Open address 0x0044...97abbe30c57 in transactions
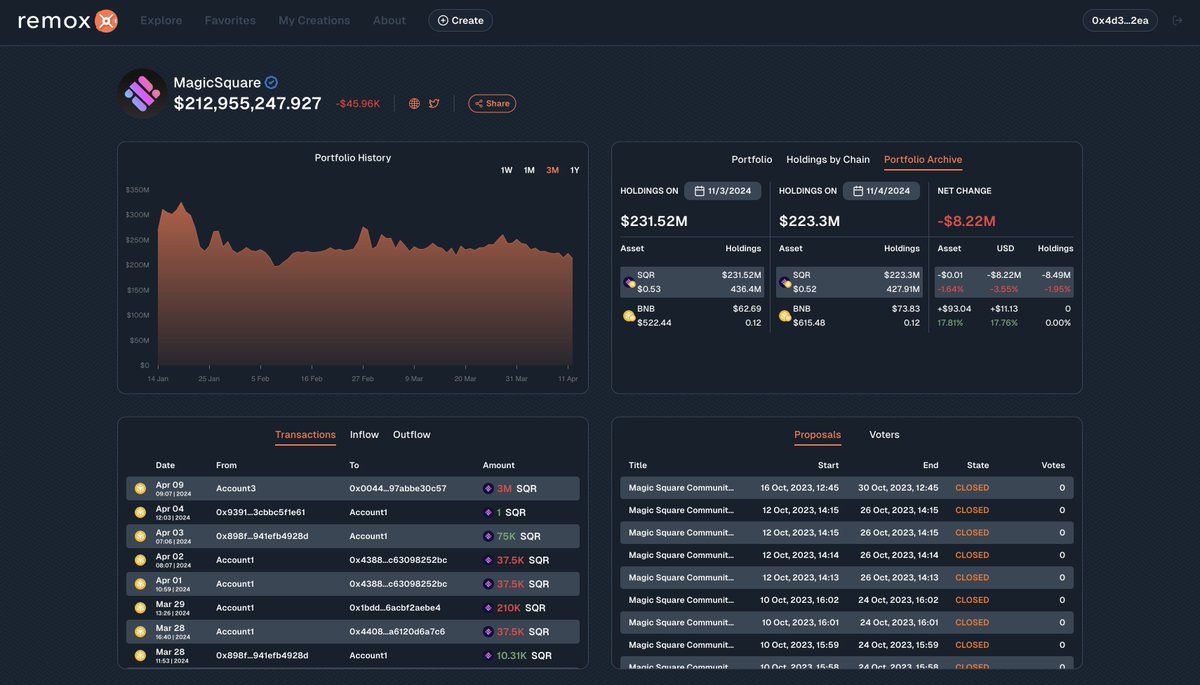1200x685 pixels. point(398,488)
